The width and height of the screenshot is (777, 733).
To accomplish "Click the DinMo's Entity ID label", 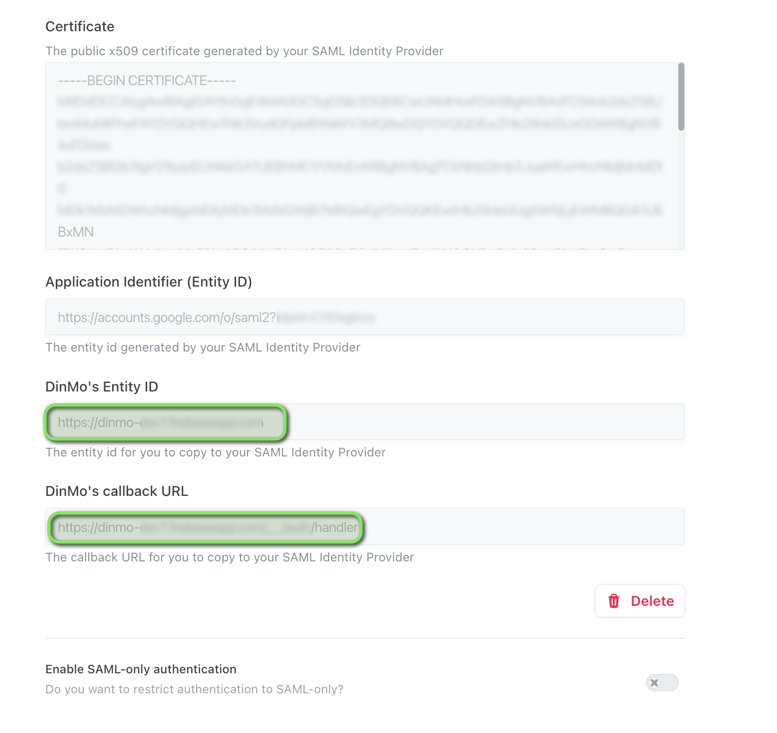I will [x=101, y=387].
